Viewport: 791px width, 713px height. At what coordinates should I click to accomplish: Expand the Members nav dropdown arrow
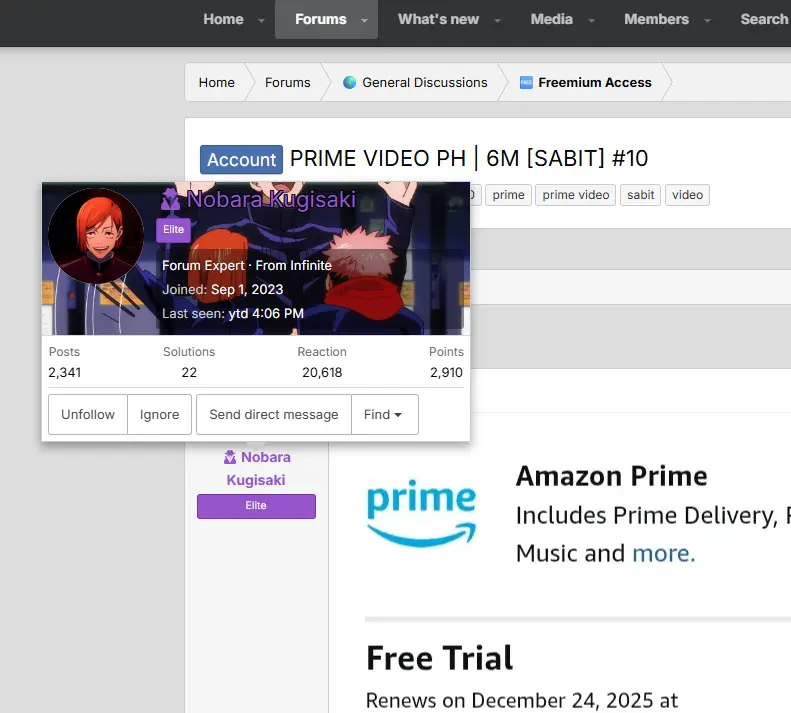click(x=707, y=21)
